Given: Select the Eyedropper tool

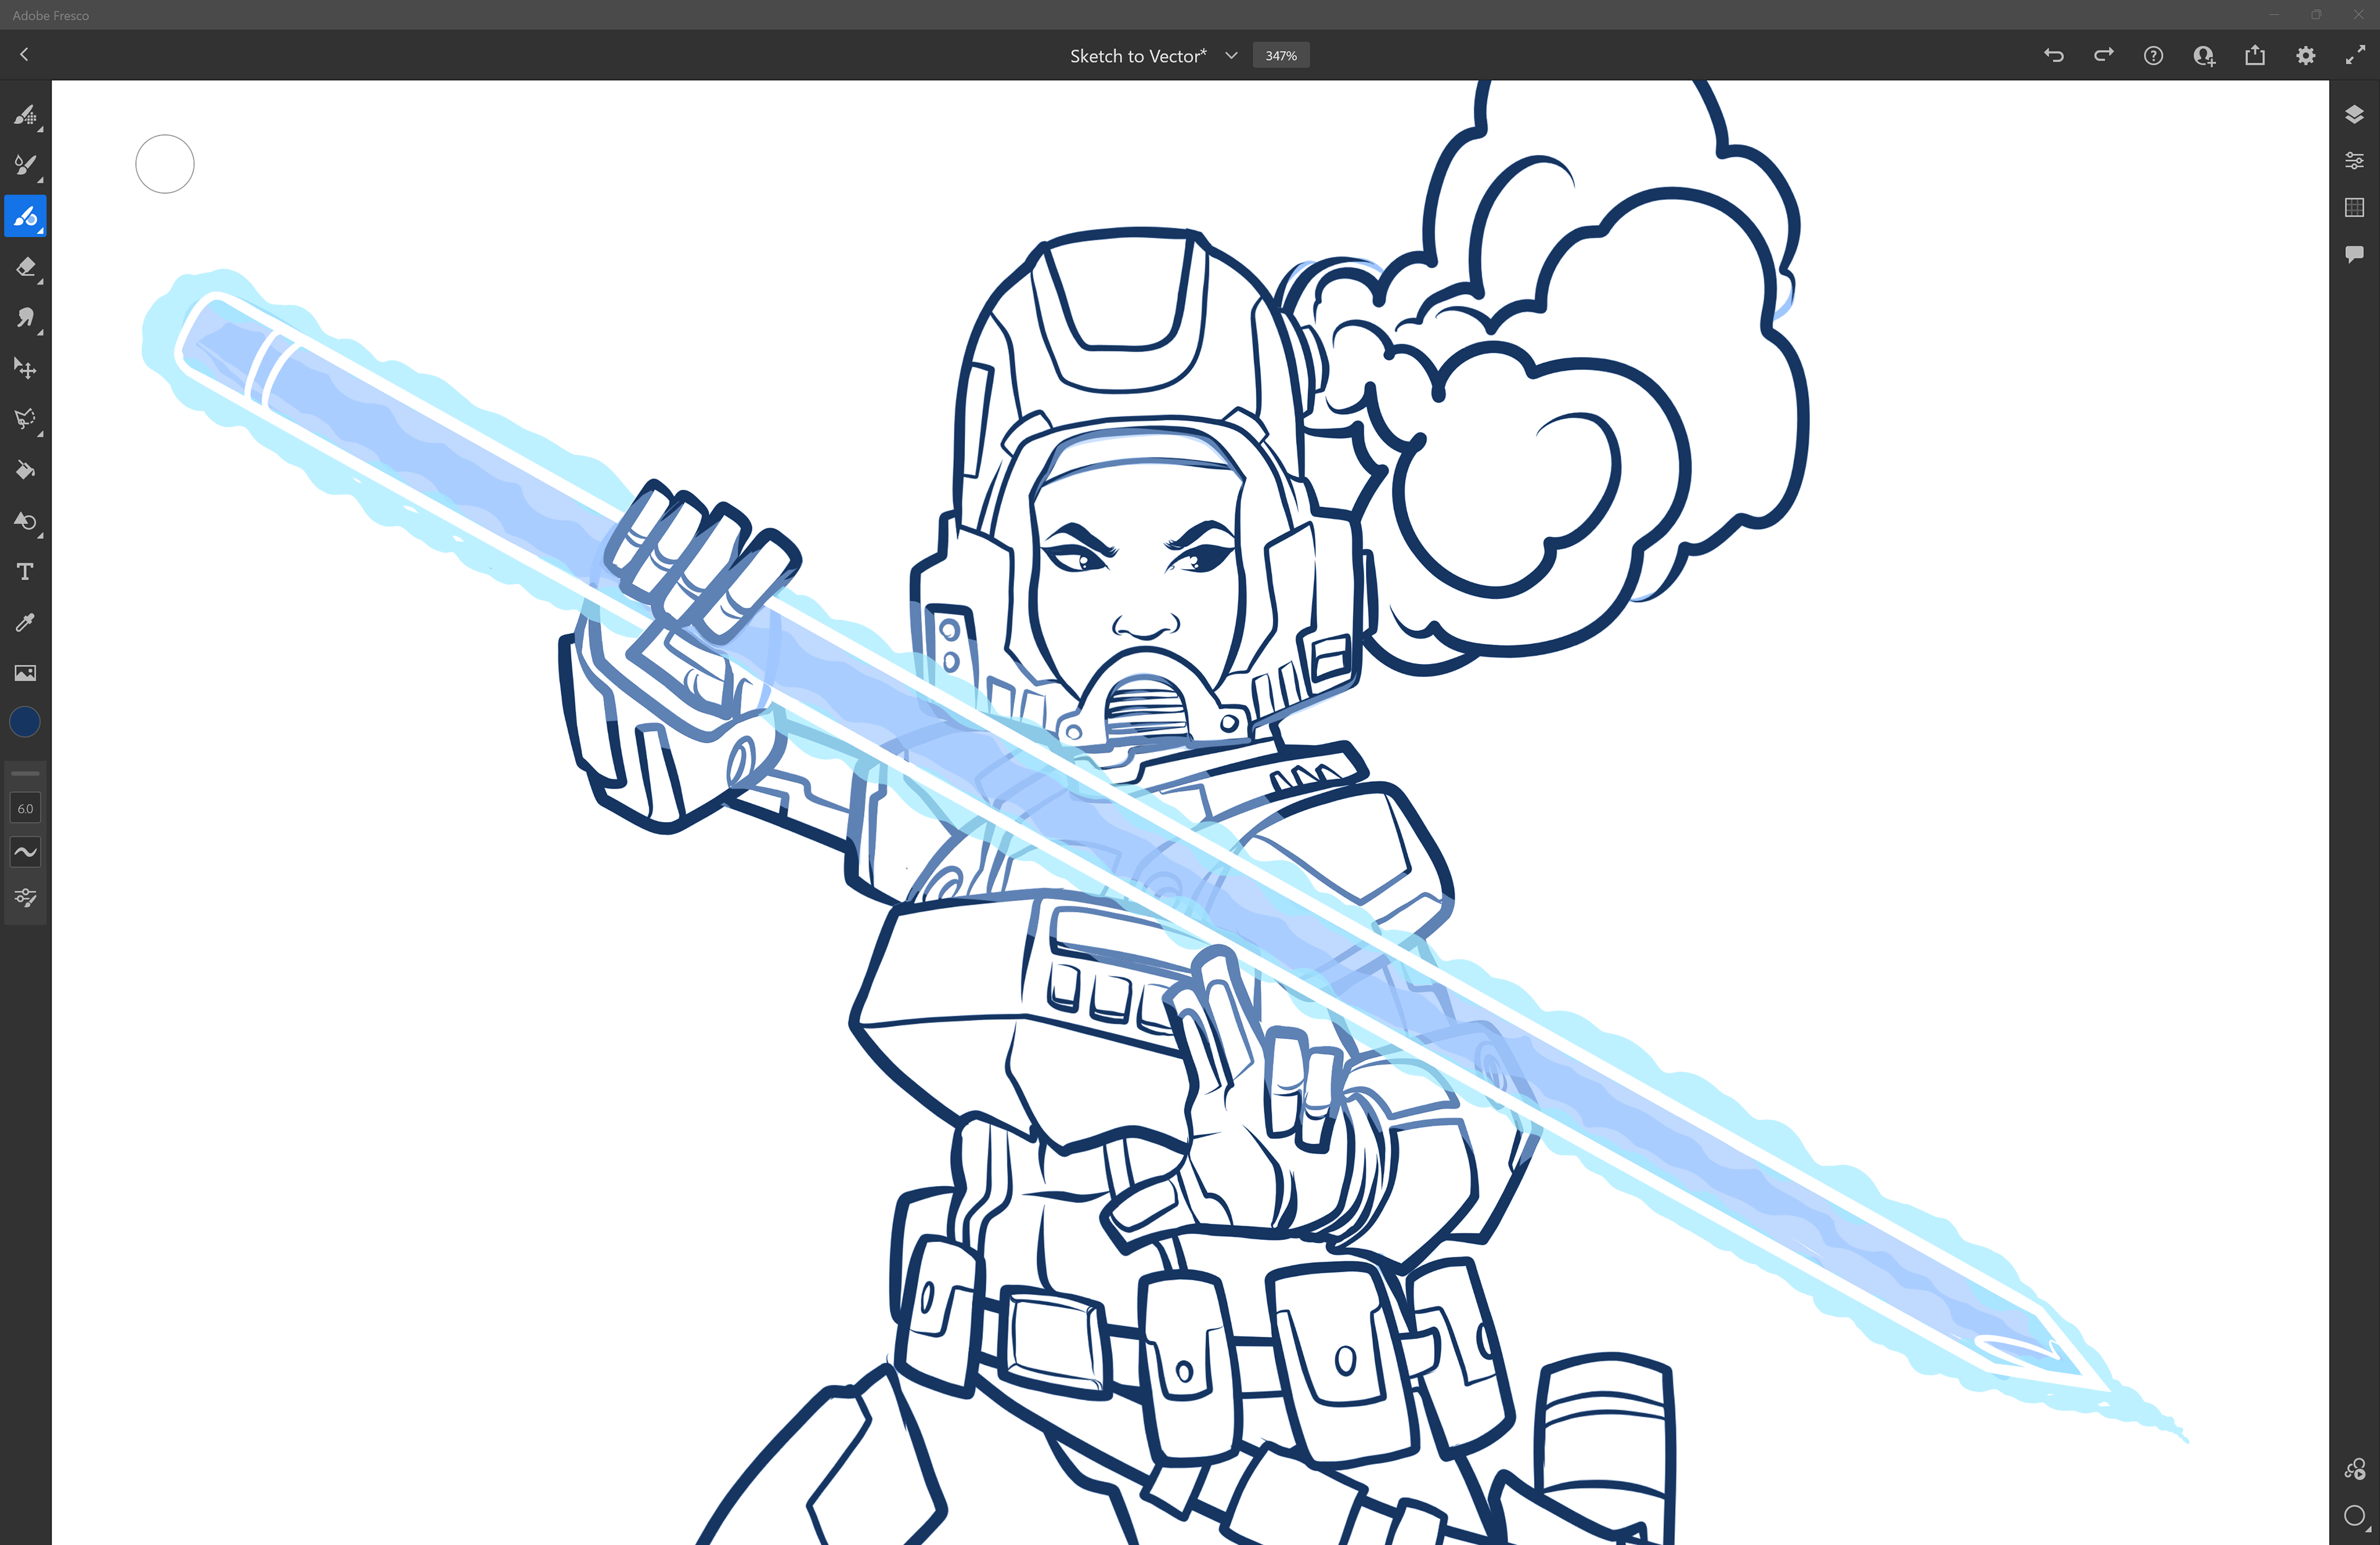Looking at the screenshot, I should 25,622.
